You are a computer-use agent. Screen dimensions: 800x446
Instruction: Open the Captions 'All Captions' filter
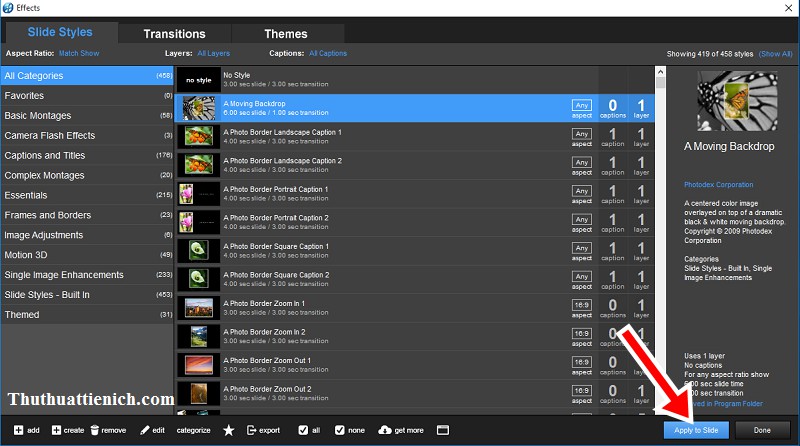[x=328, y=53]
